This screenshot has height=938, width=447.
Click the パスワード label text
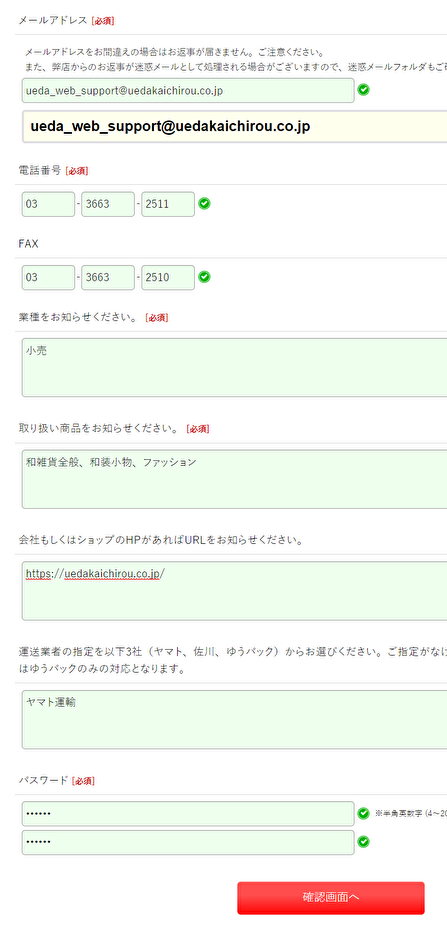[43, 781]
